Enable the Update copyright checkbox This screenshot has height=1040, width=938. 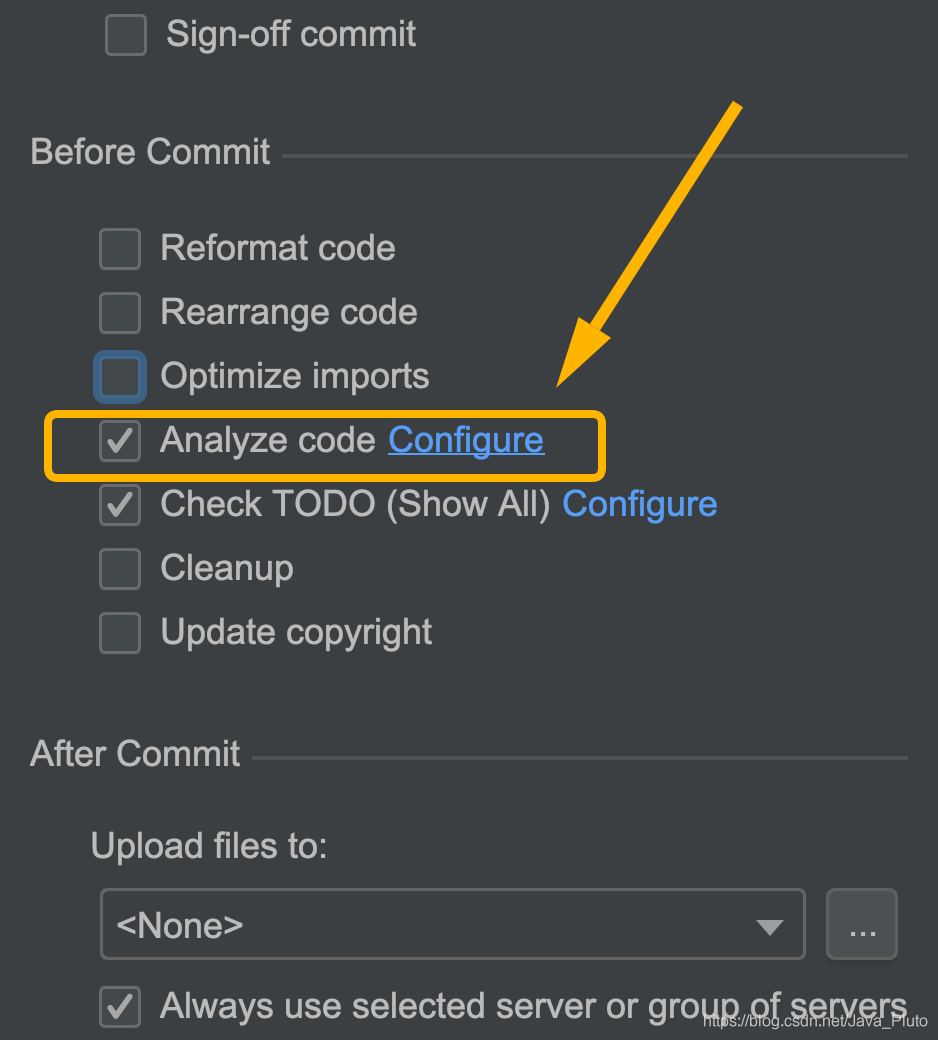[x=120, y=633]
